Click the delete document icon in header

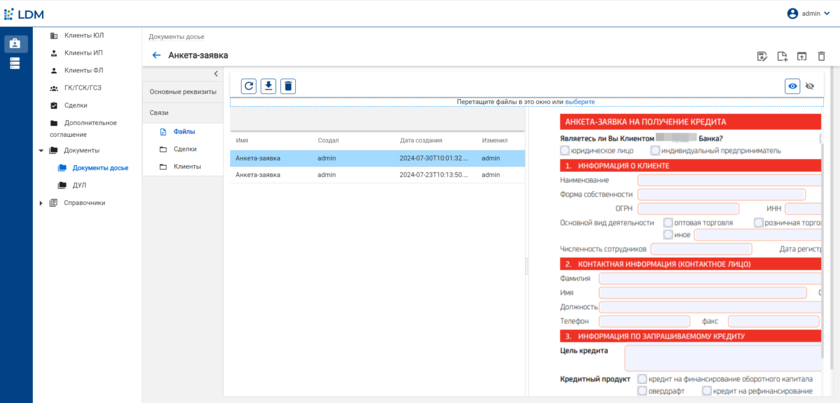click(x=822, y=56)
